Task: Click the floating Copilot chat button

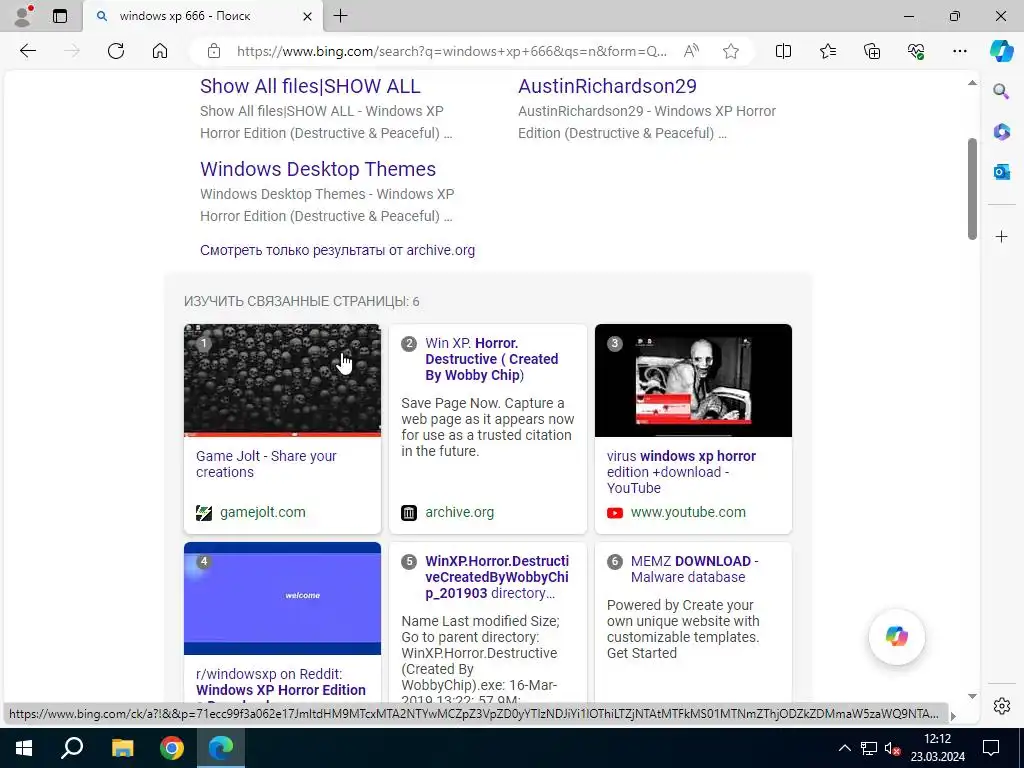Action: tap(897, 636)
